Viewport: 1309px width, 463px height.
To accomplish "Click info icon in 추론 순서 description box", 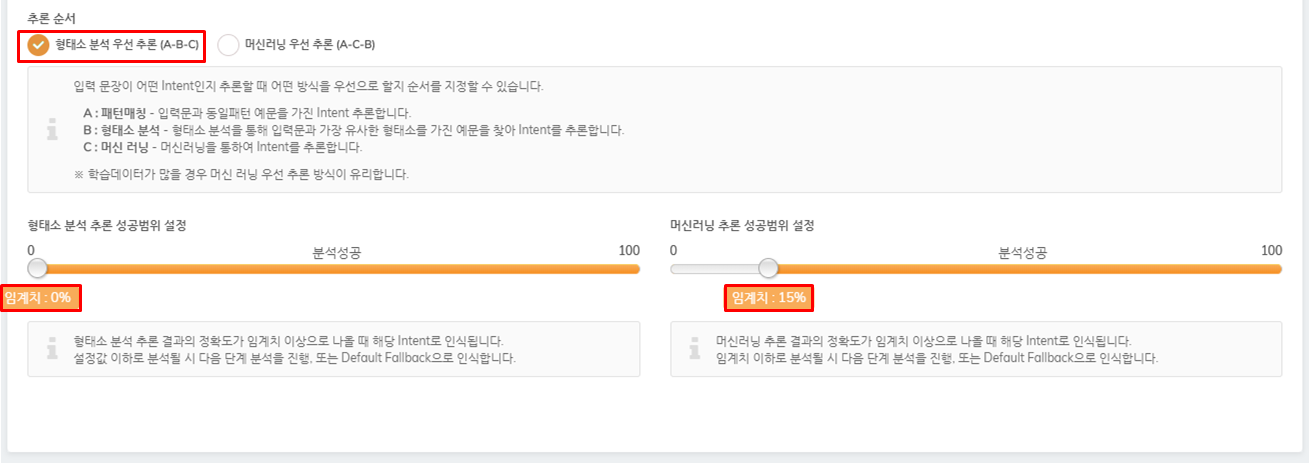I will [52, 130].
